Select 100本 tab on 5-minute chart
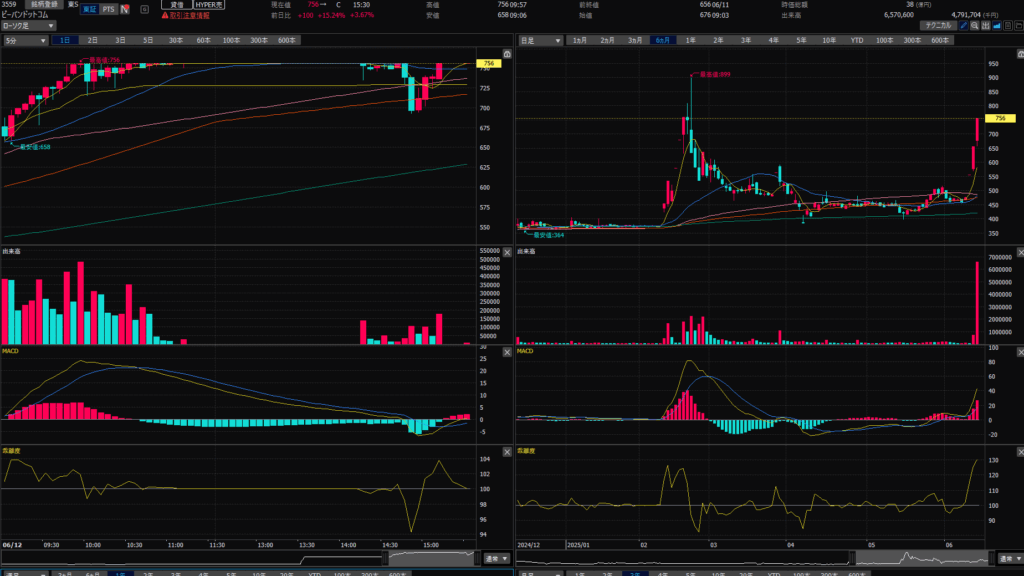 231,40
